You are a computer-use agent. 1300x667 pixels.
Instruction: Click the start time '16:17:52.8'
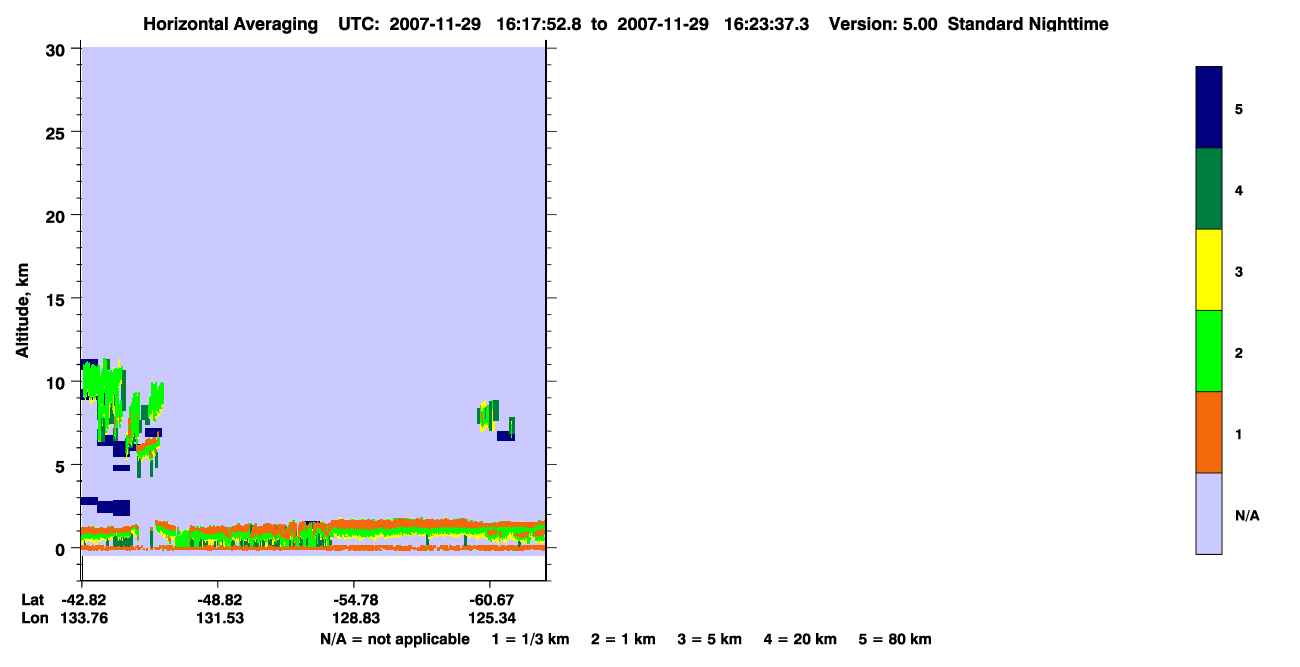click(x=540, y=24)
